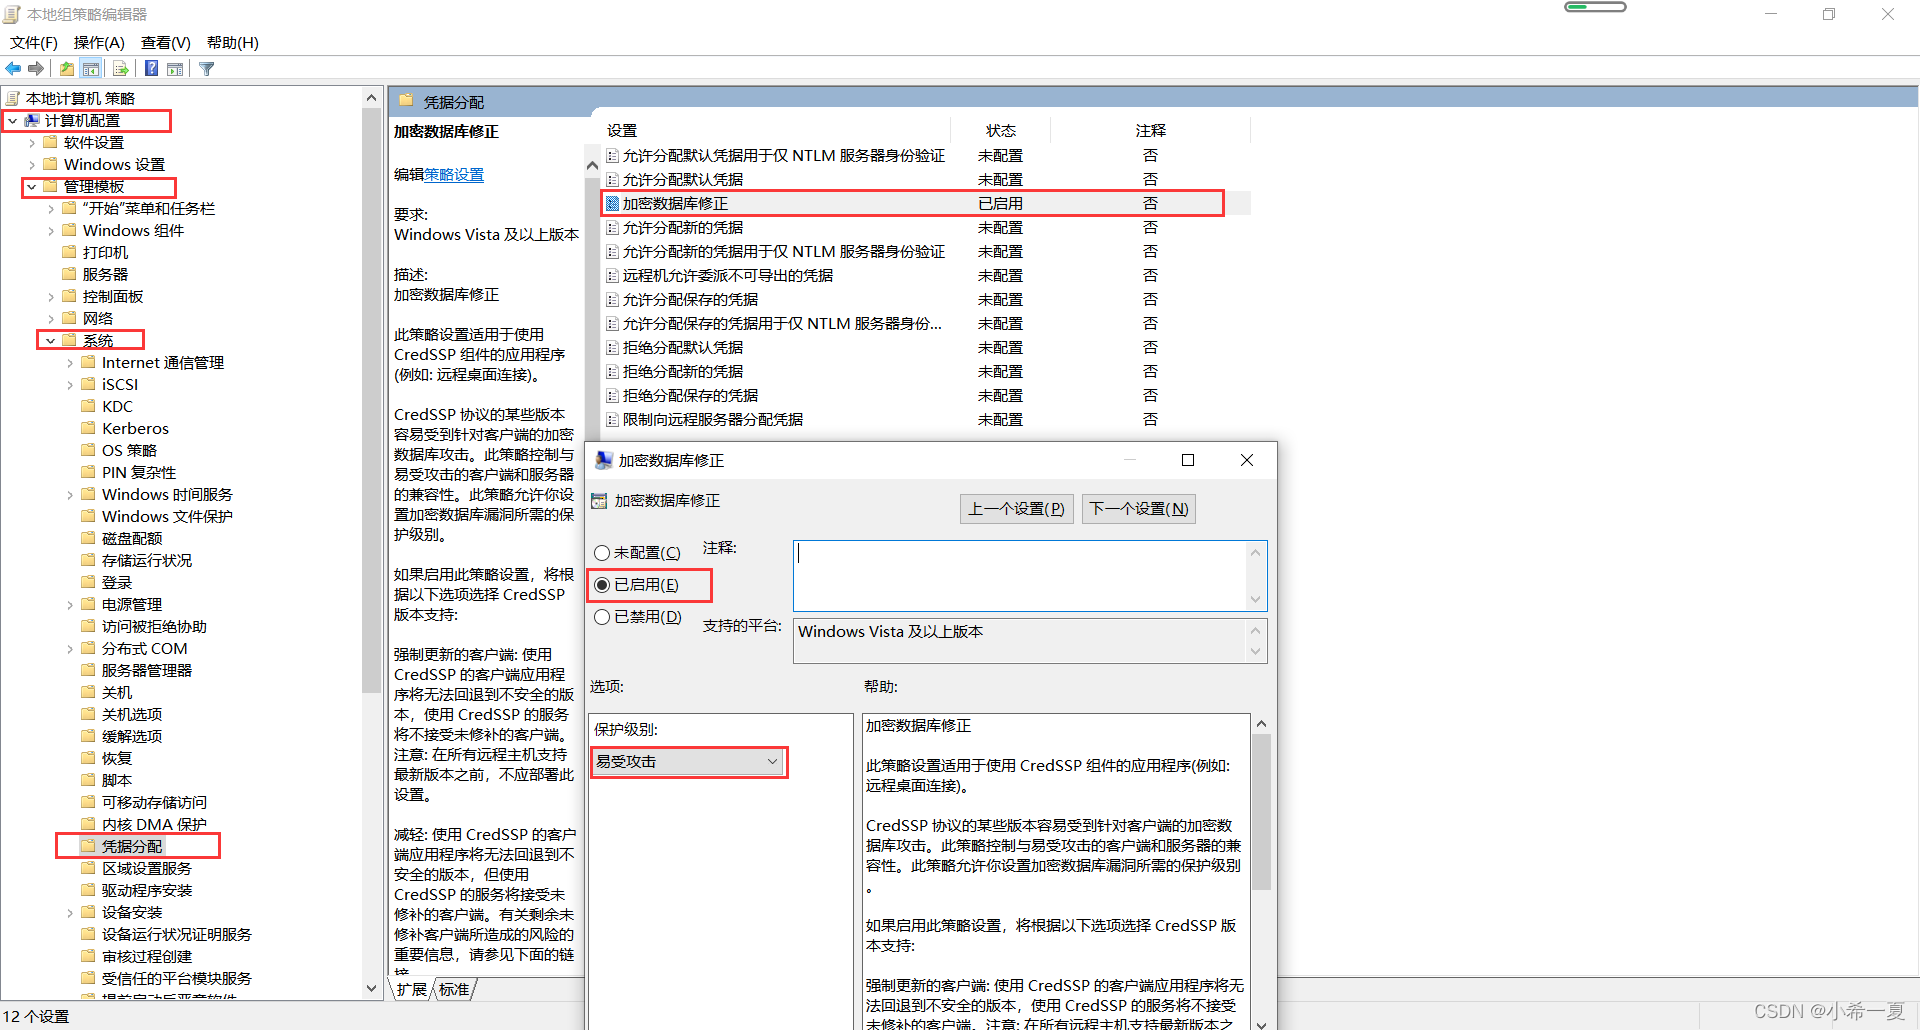This screenshot has height=1030, width=1920.
Task: Click the folder icon next to Kerberos
Action: 88,428
